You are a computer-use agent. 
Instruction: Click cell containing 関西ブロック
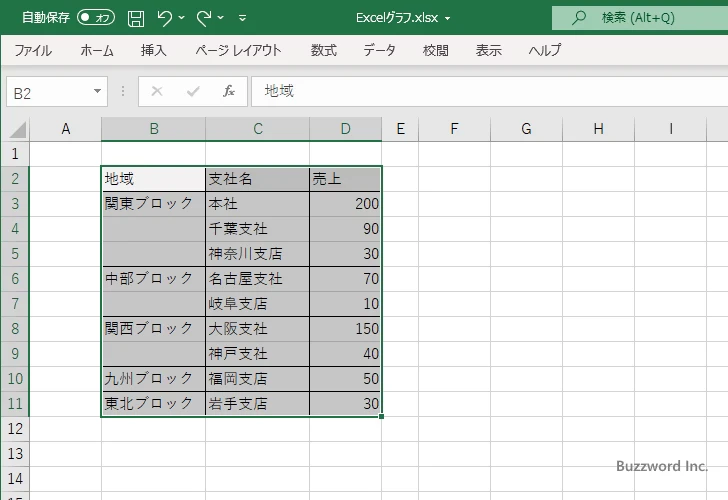coord(154,329)
